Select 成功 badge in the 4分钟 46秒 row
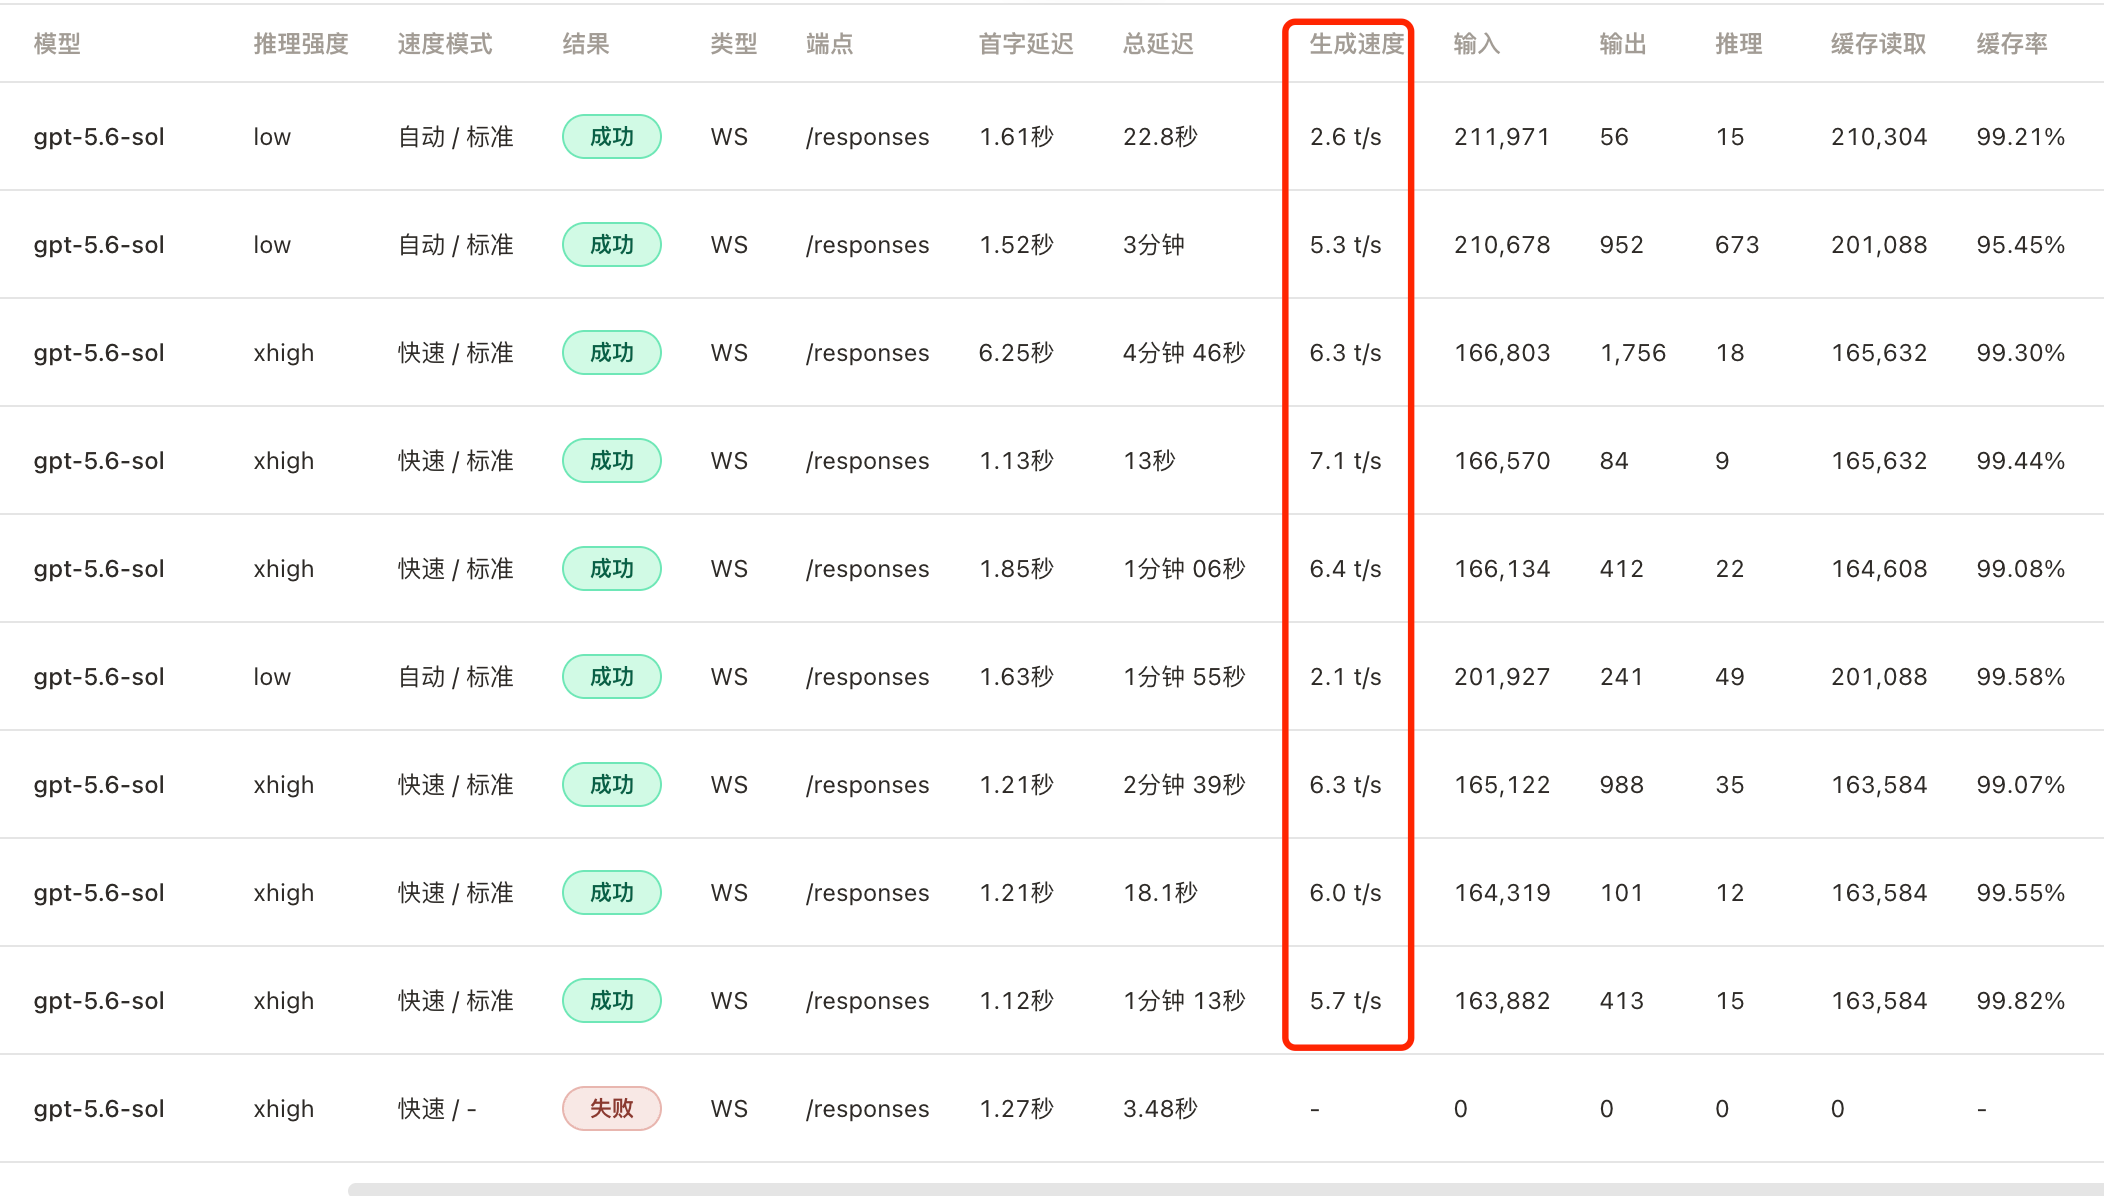Viewport: 2104px width, 1196px height. [612, 352]
